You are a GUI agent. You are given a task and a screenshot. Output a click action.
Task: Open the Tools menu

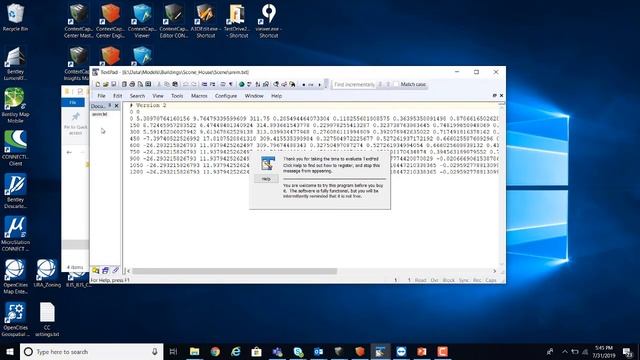pos(177,96)
